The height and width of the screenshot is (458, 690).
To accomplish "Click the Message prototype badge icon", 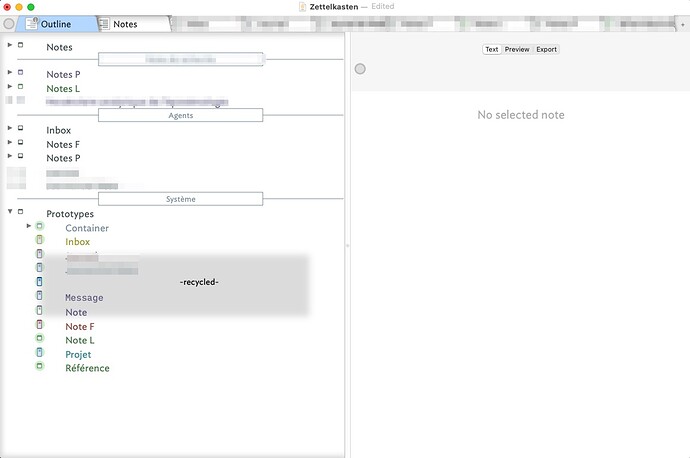I will click(40, 296).
